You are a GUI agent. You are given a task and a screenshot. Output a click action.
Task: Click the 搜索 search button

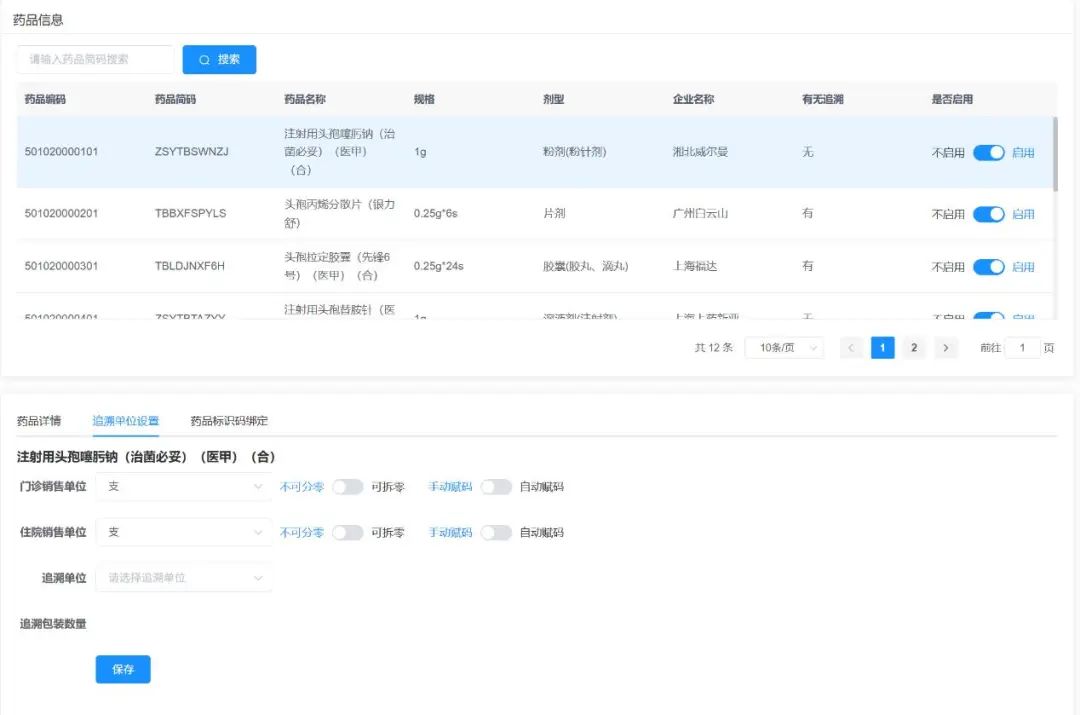click(x=219, y=59)
